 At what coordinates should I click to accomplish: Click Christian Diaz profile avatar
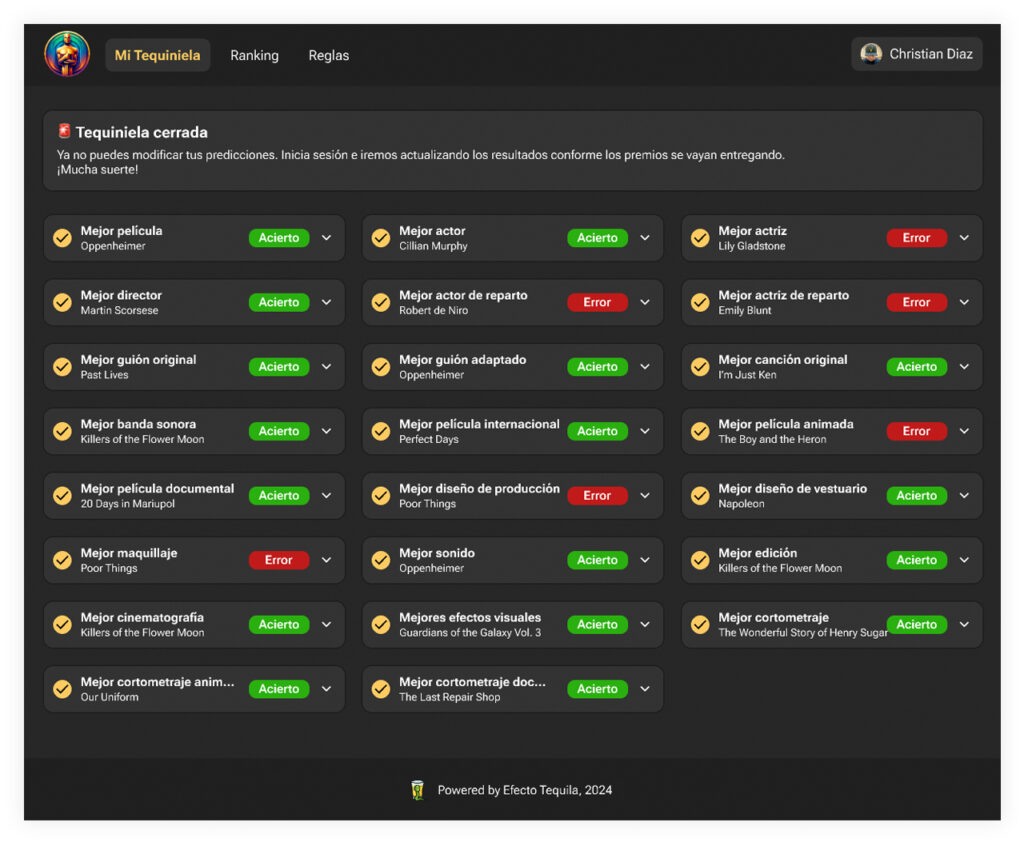click(x=871, y=54)
